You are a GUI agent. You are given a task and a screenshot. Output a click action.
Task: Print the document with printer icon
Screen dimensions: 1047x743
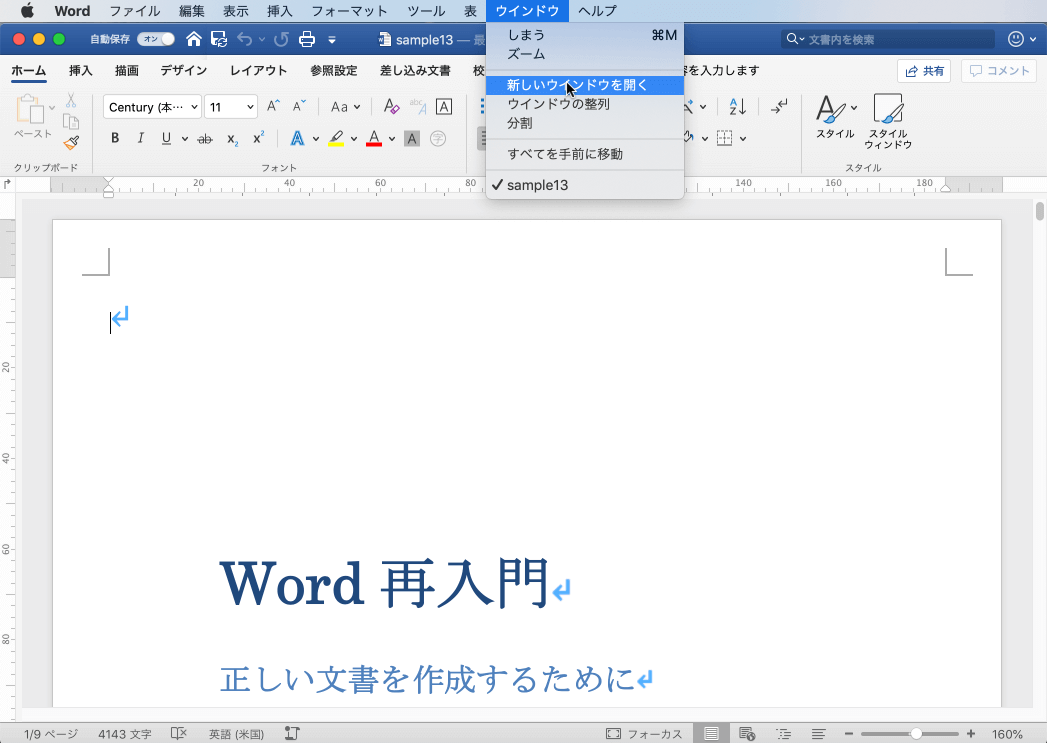click(307, 39)
